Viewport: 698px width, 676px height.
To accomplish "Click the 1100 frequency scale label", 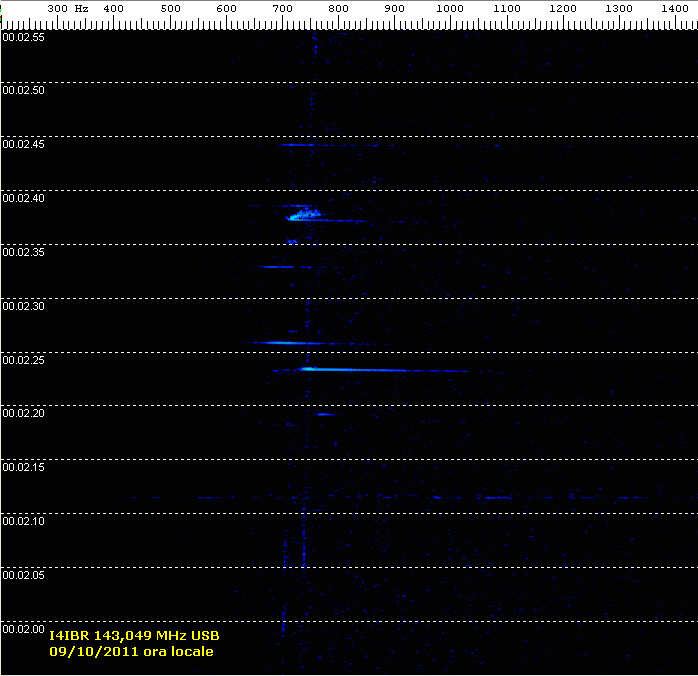I will 507,8.
